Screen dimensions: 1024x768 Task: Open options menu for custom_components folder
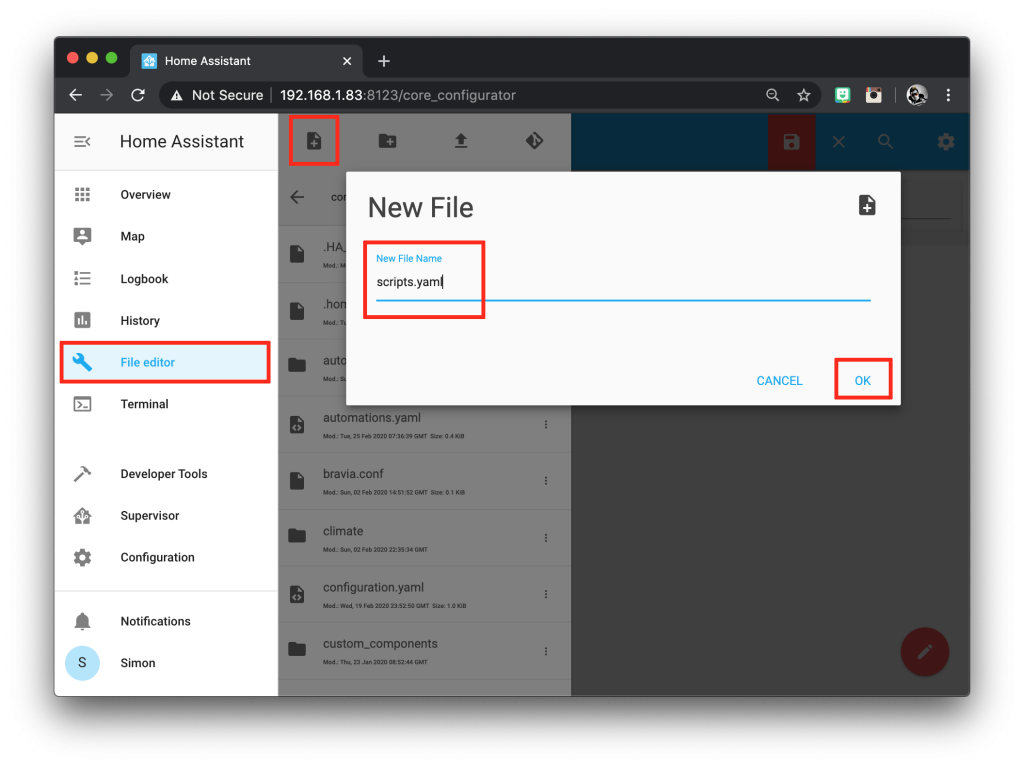(x=546, y=651)
